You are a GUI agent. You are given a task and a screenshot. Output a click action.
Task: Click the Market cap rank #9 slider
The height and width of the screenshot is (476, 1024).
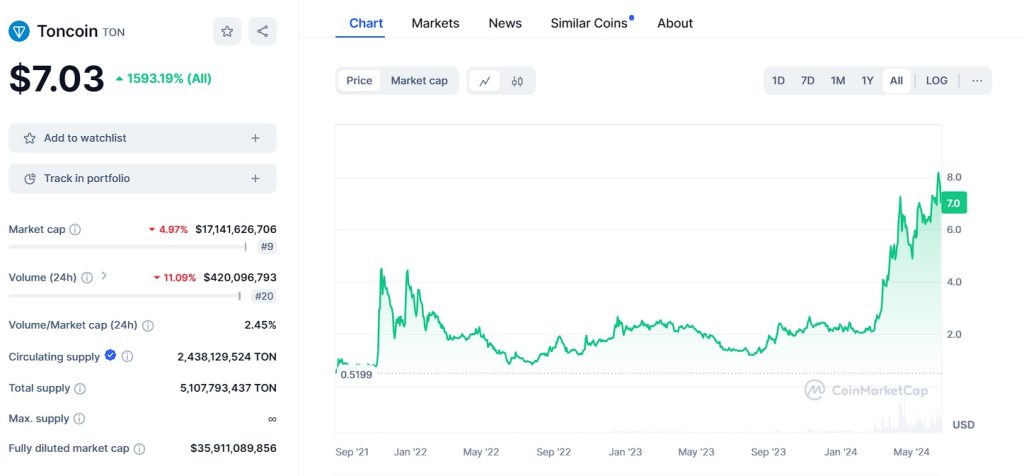pos(127,247)
